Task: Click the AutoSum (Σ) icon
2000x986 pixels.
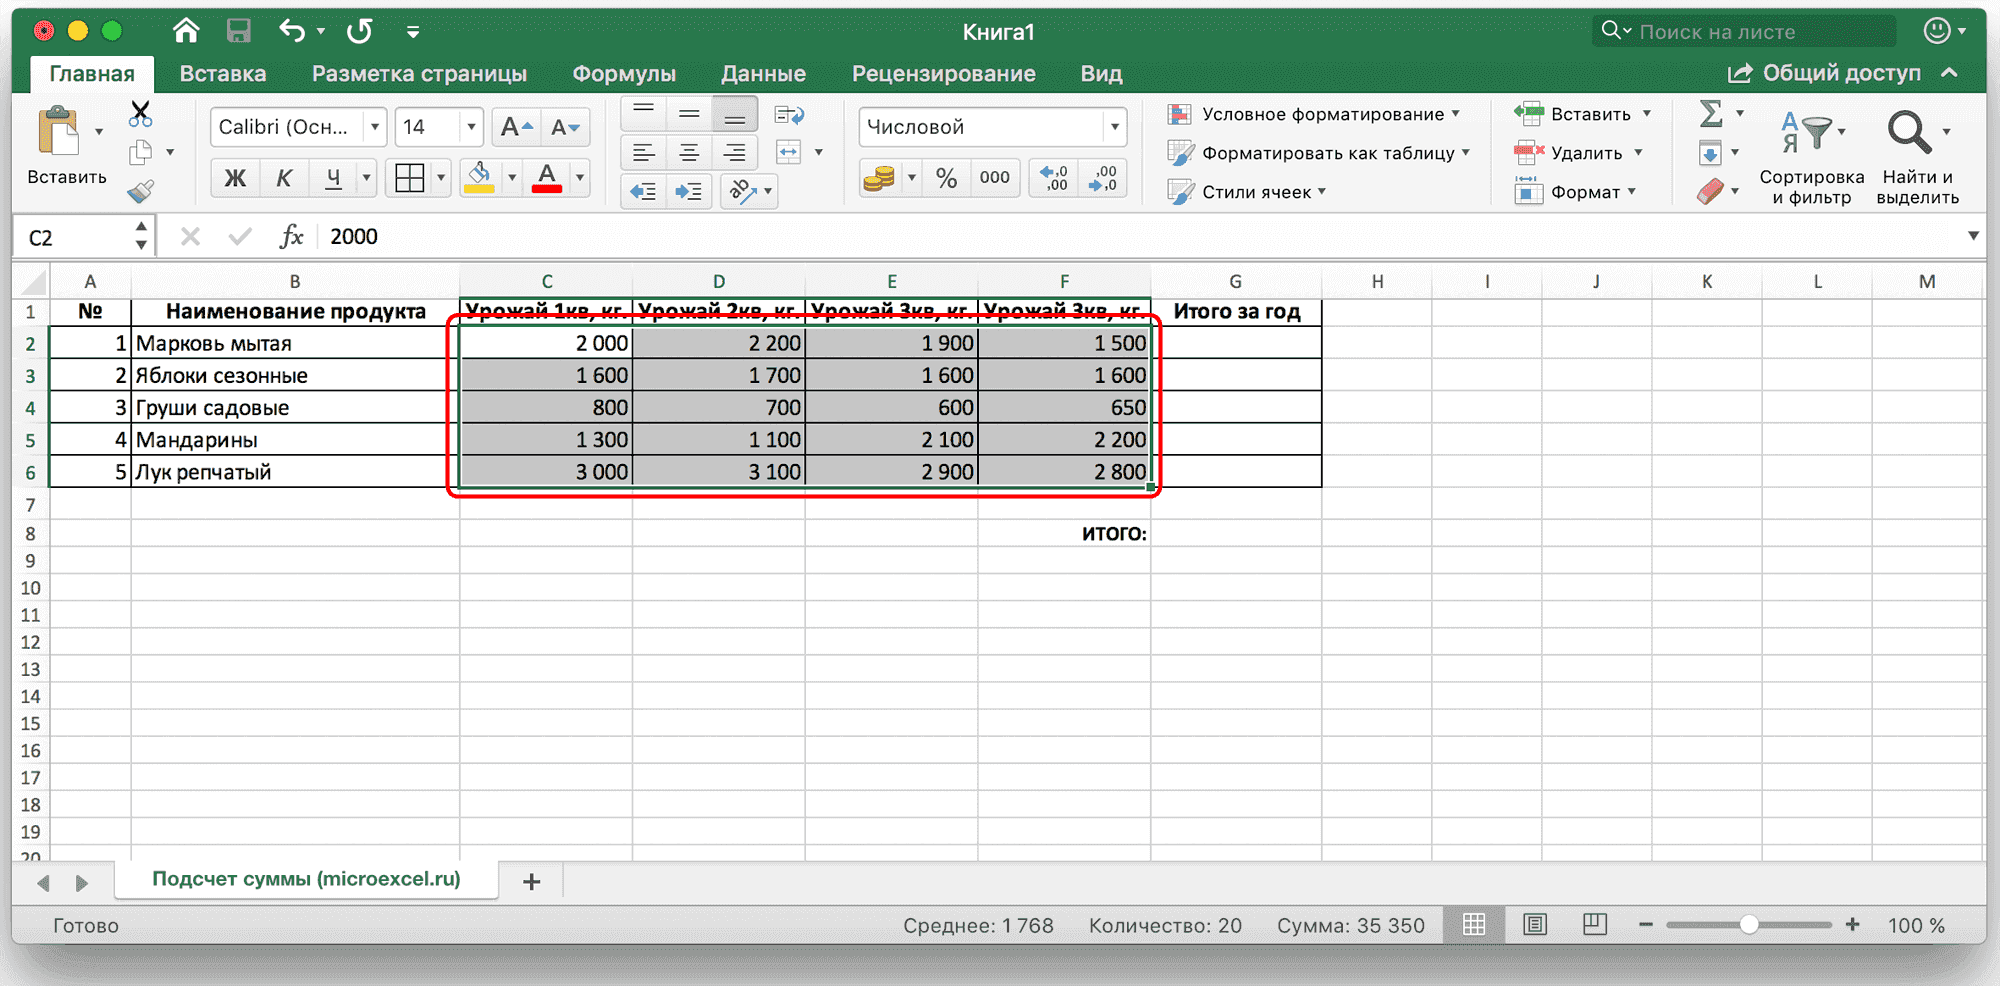Action: click(x=1714, y=114)
